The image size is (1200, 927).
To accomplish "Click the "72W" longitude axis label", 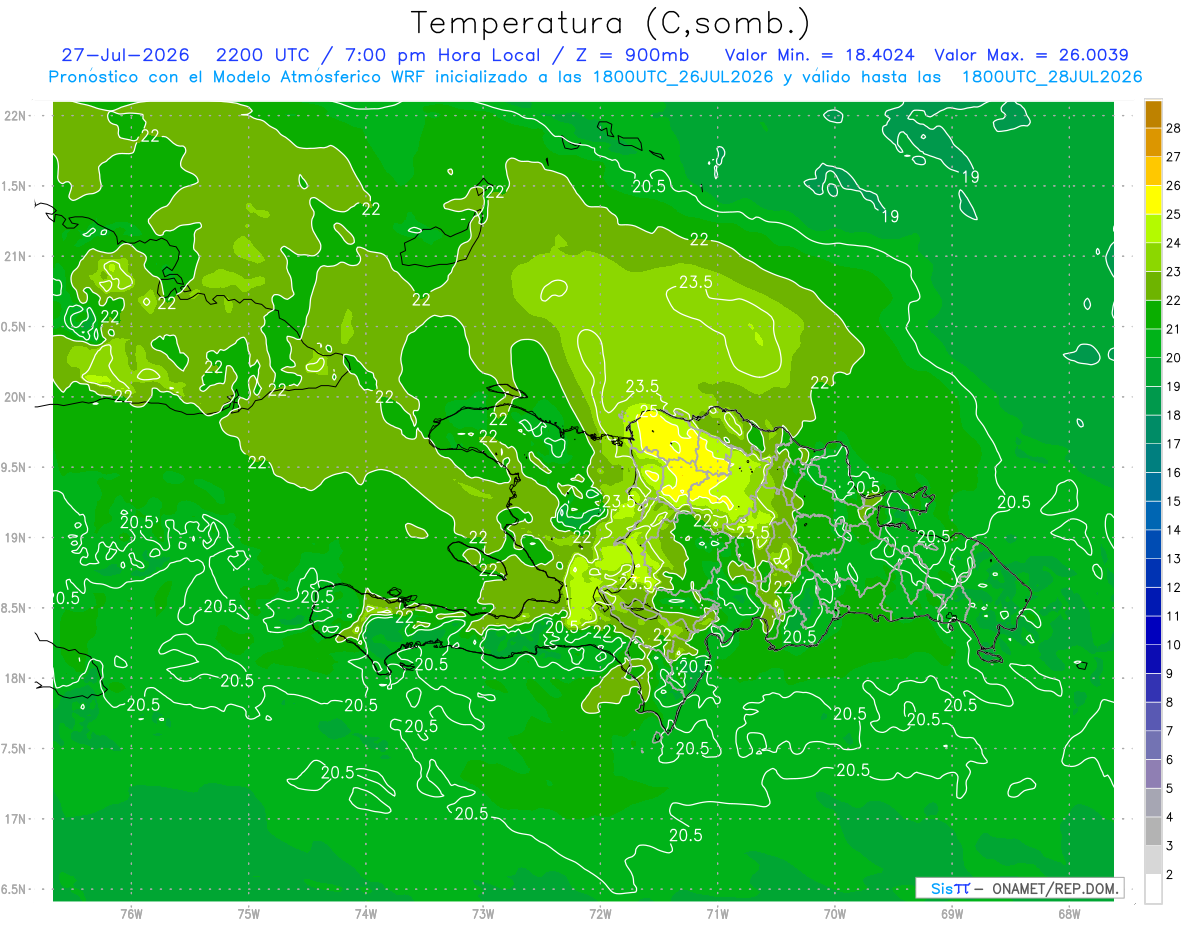I will (600, 913).
